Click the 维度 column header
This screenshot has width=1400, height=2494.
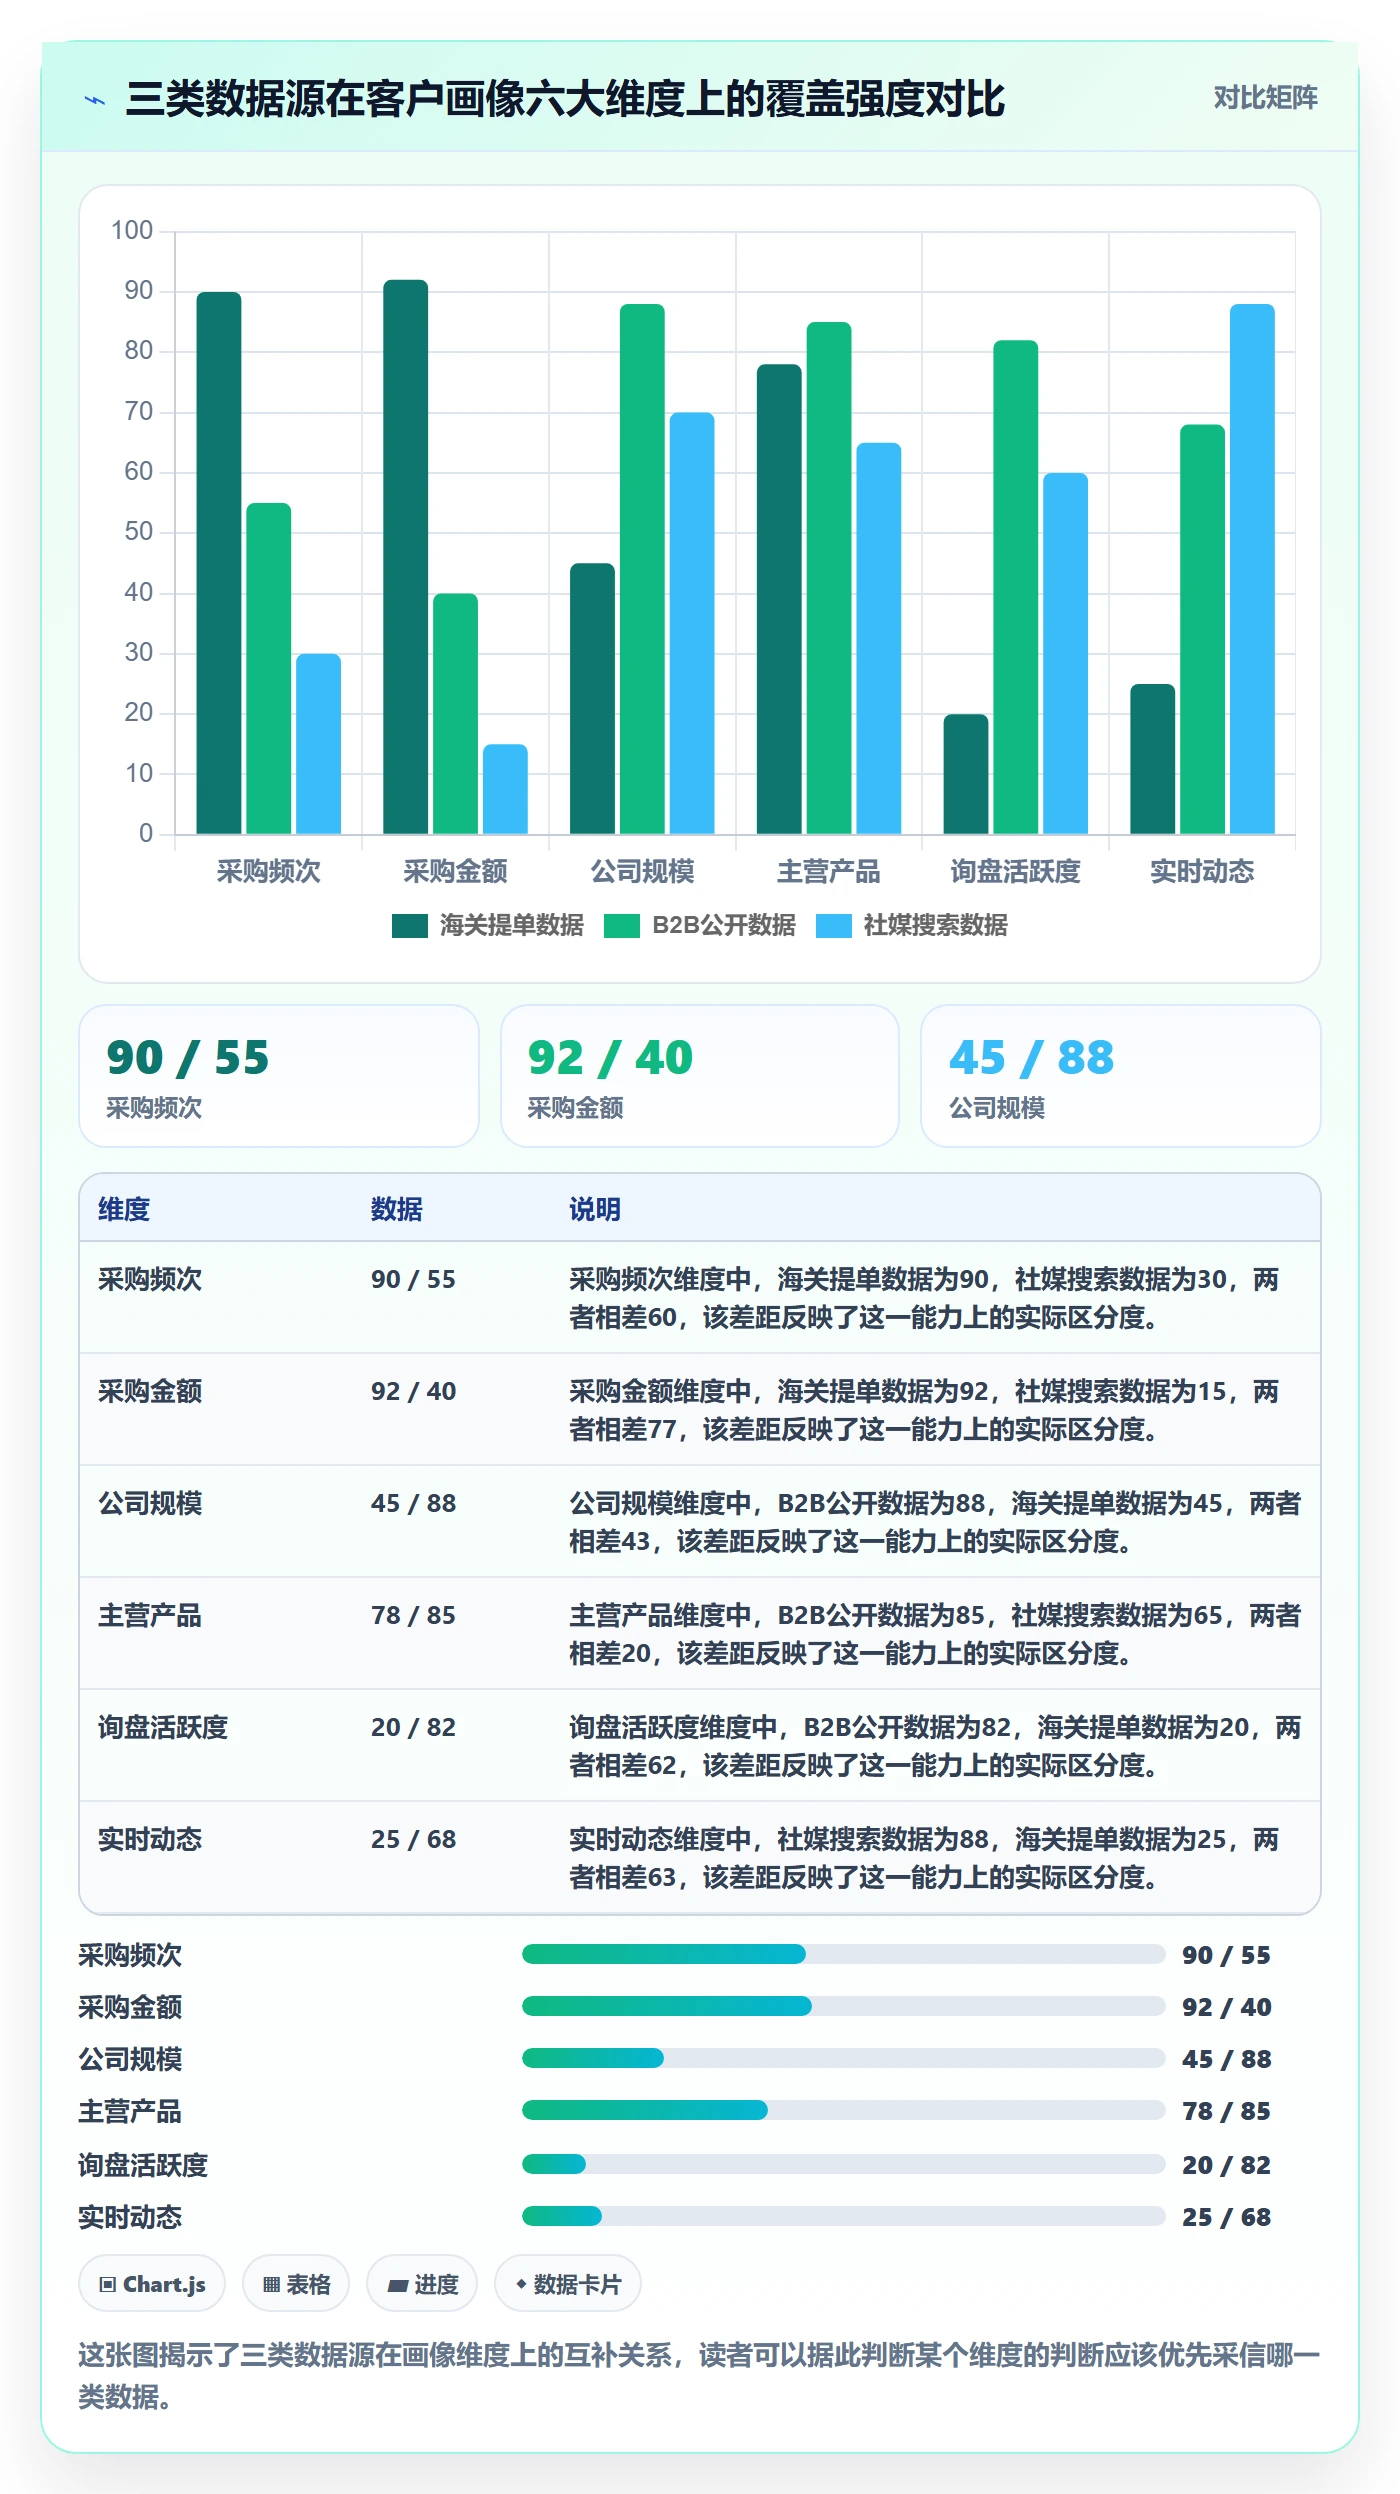point(124,1209)
